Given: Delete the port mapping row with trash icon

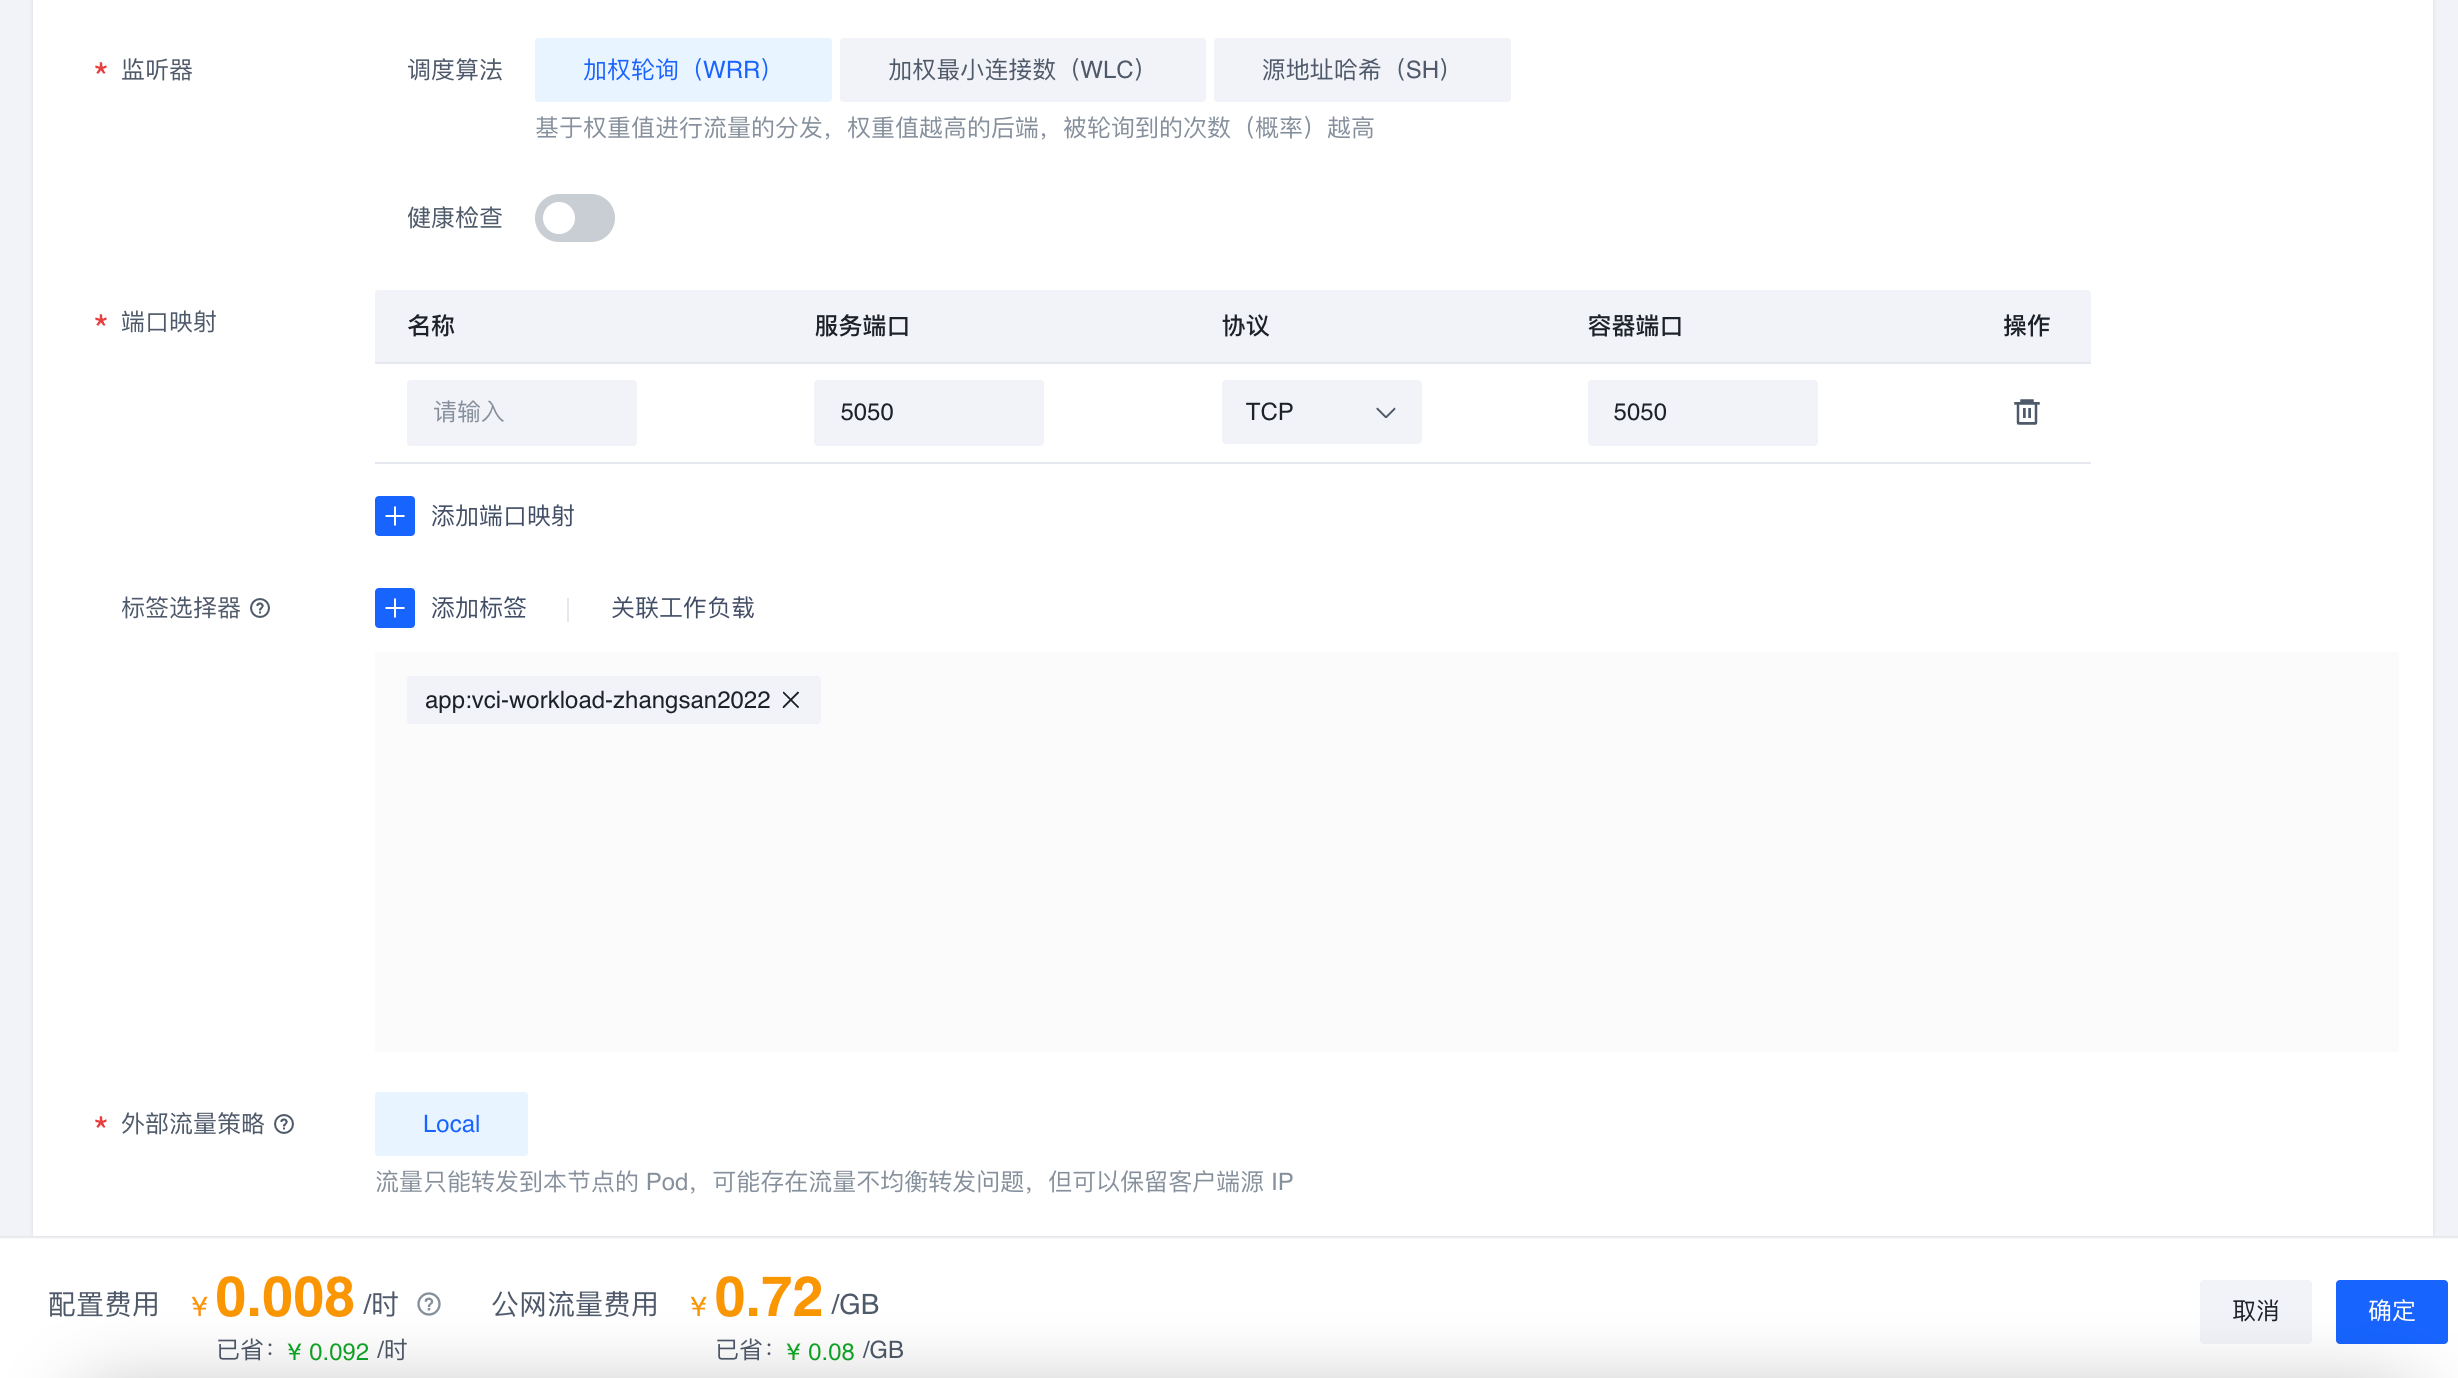Looking at the screenshot, I should coord(2026,412).
